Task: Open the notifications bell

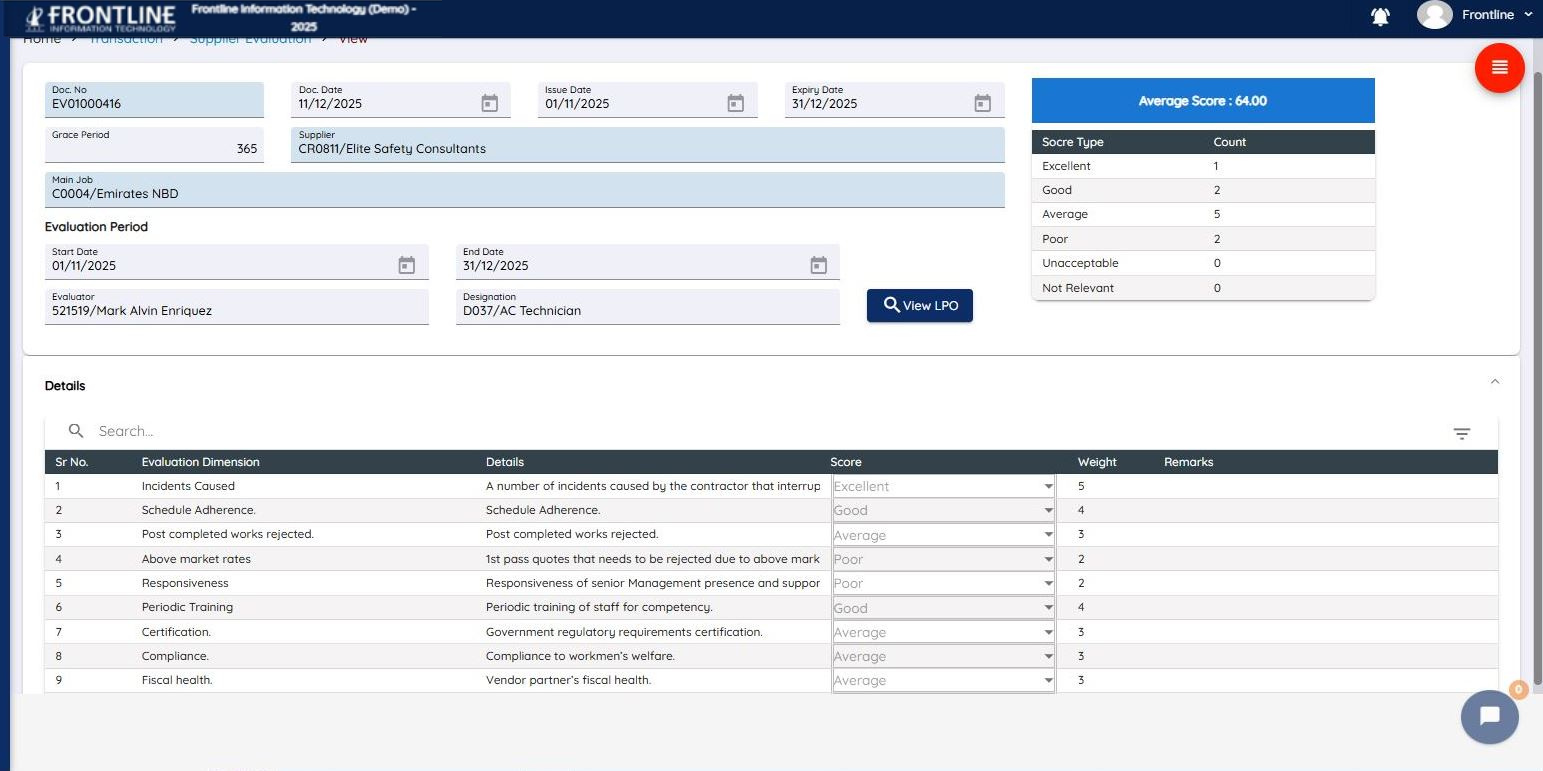Action: [x=1380, y=16]
